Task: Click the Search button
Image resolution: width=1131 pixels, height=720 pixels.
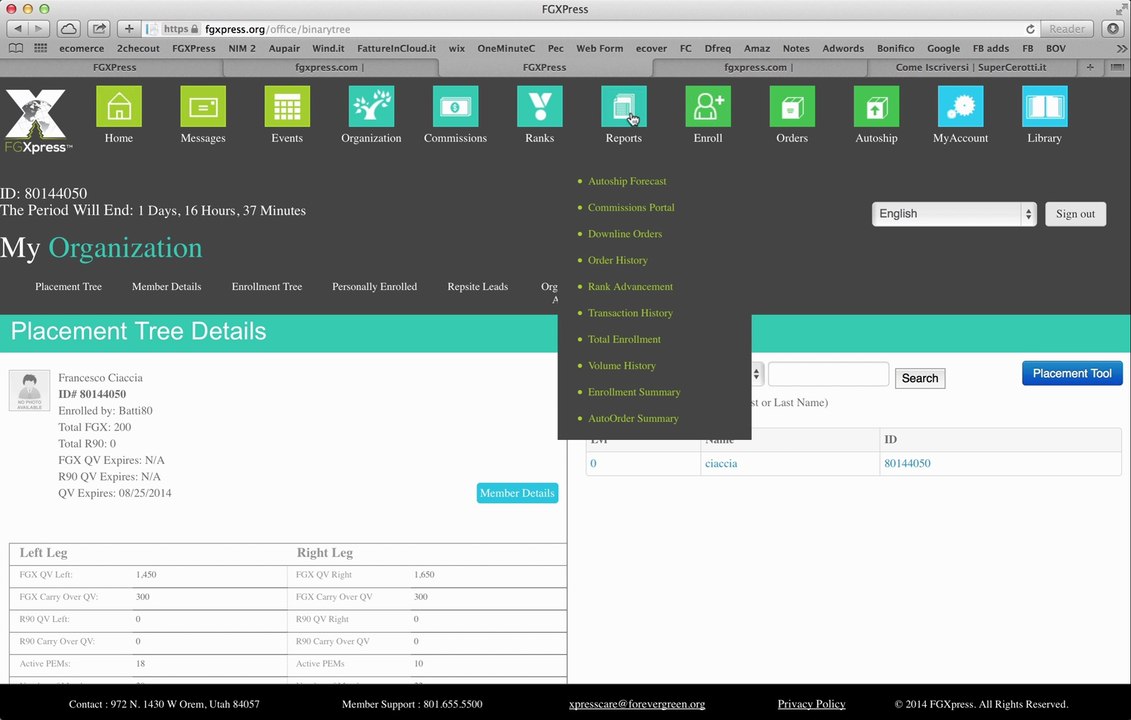Action: pos(920,378)
